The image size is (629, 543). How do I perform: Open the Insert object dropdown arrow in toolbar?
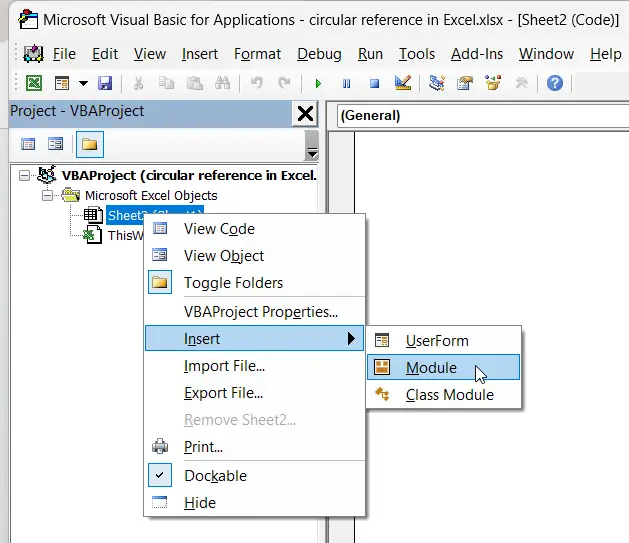pyautogui.click(x=83, y=83)
